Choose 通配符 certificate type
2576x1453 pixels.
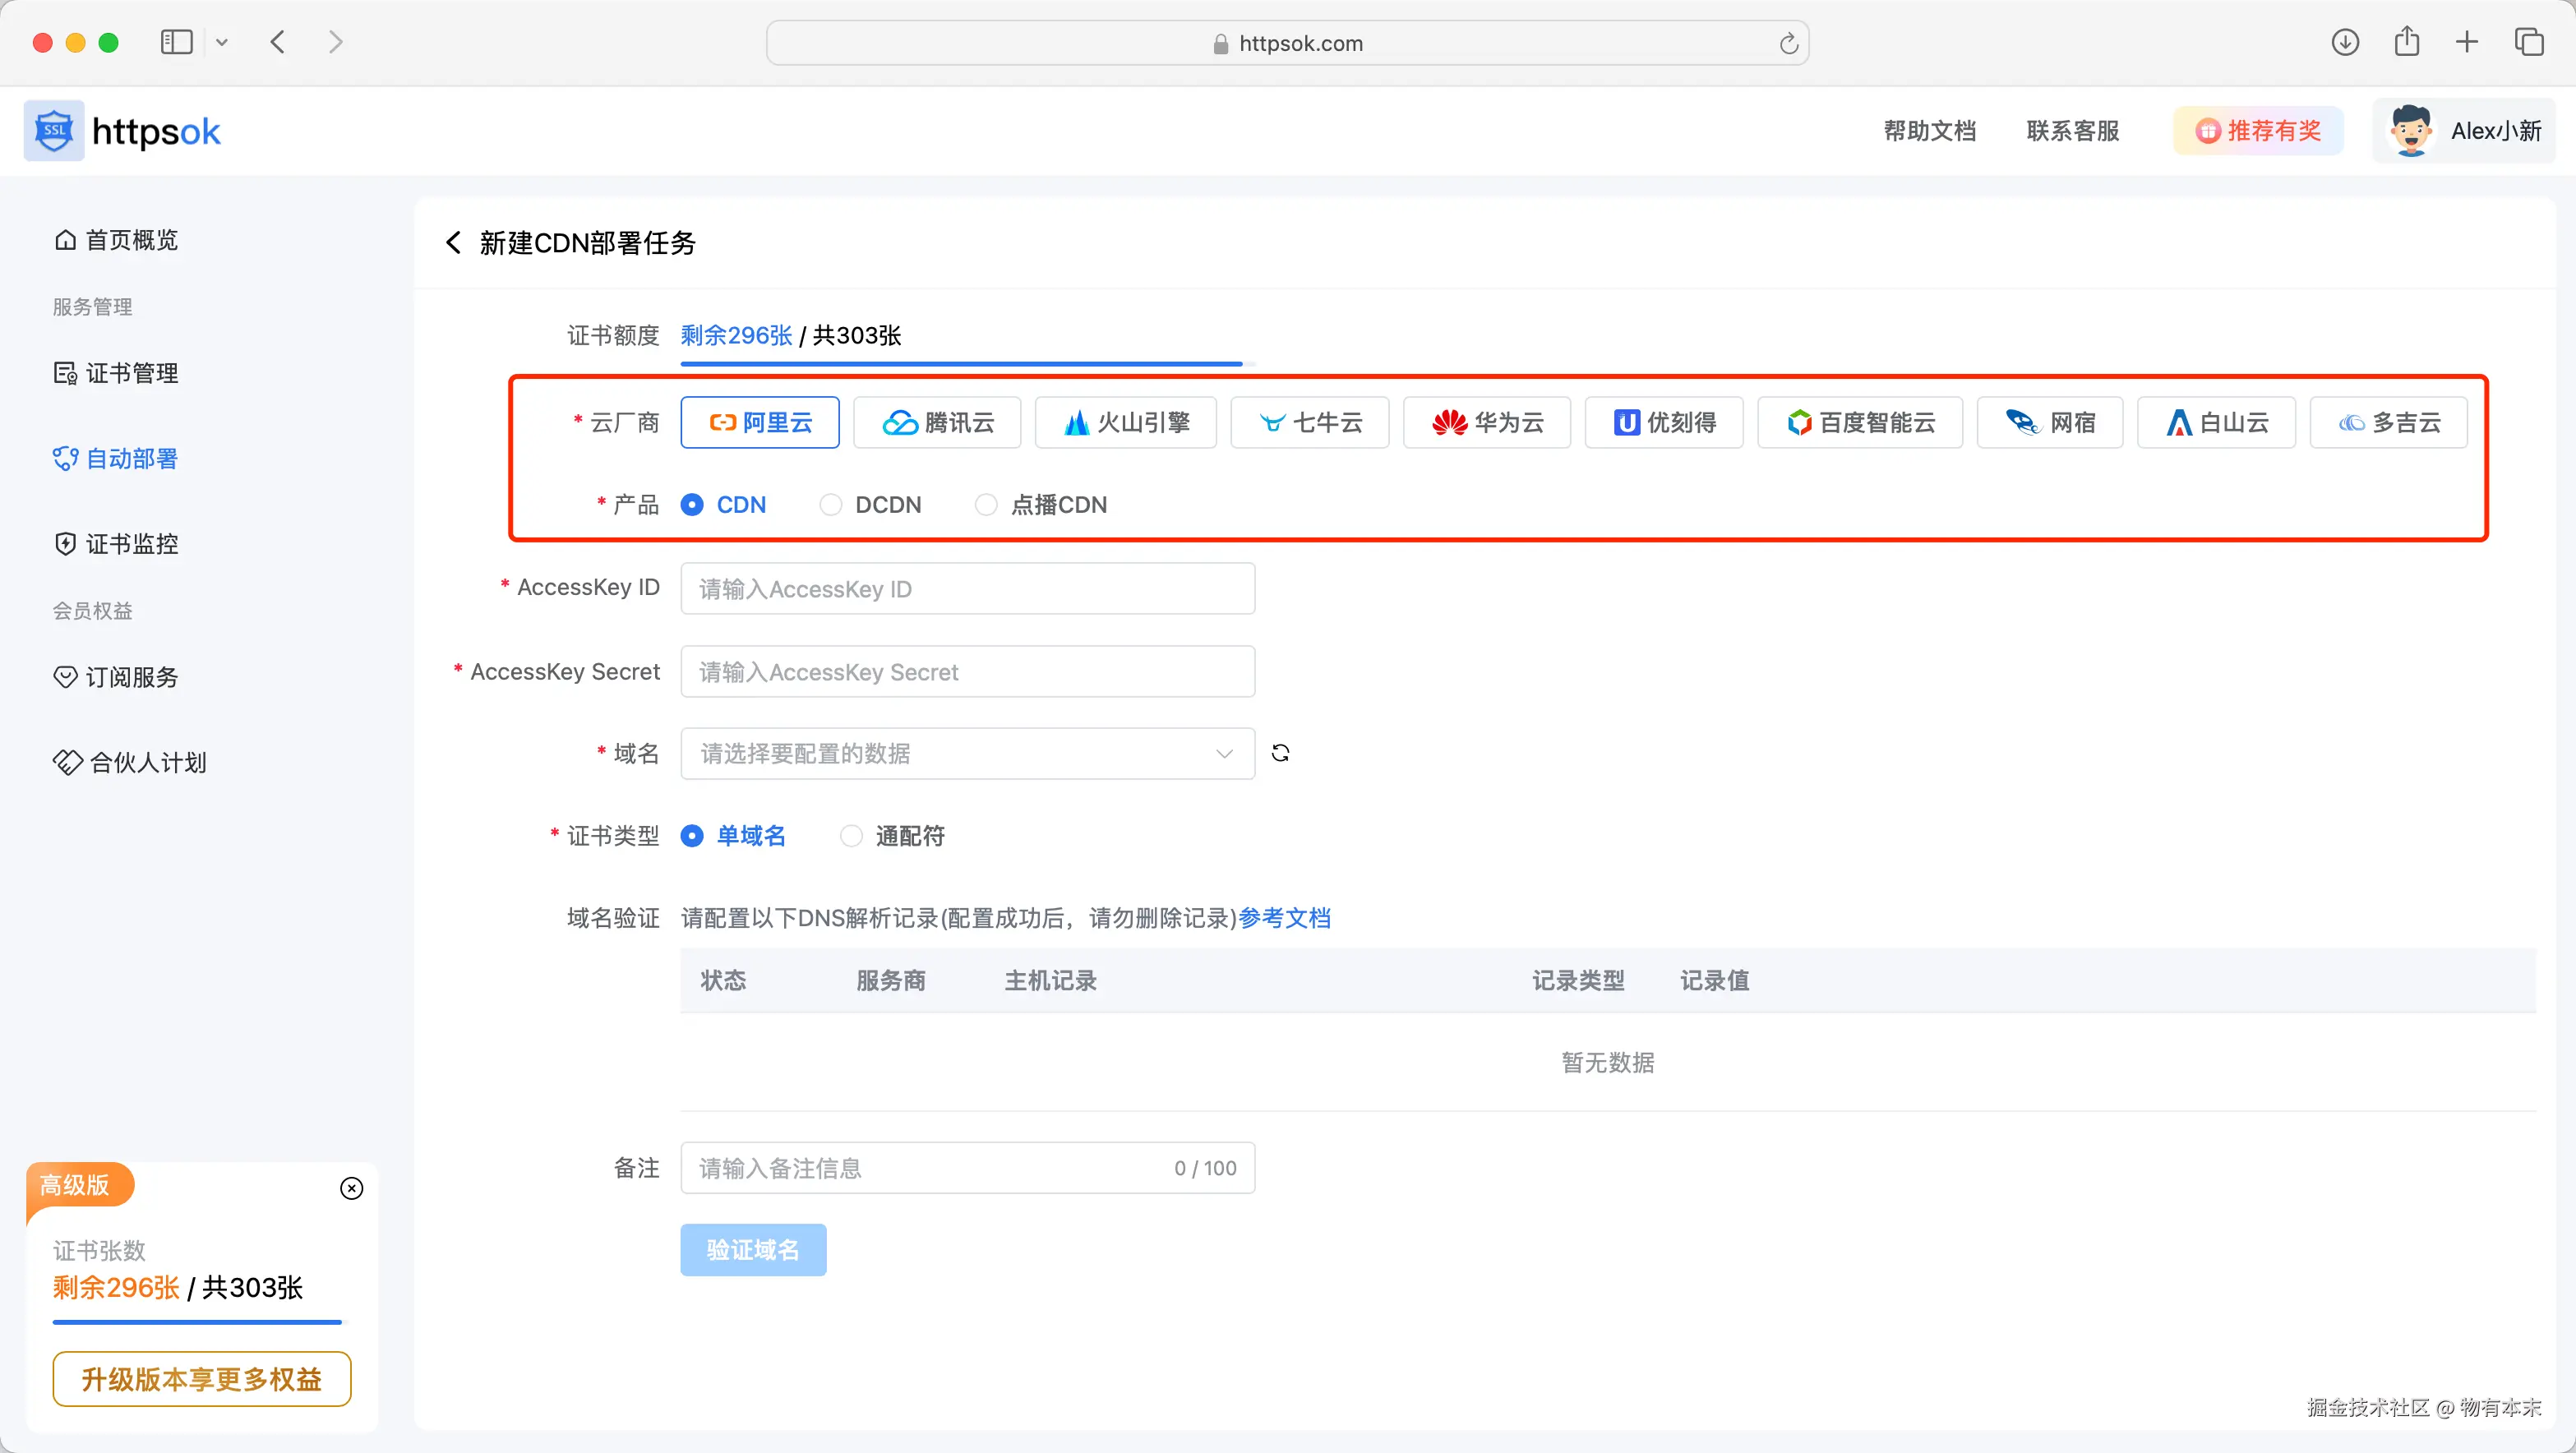coord(851,836)
